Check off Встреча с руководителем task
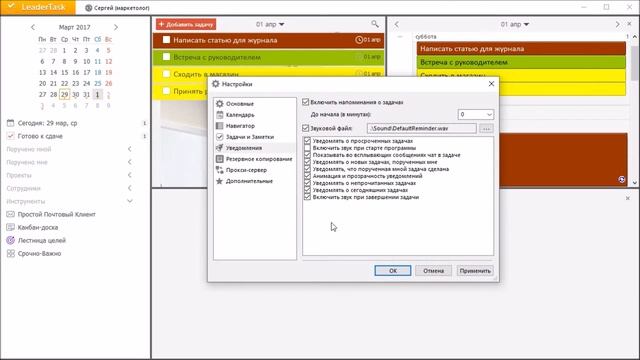 pyautogui.click(x=166, y=57)
